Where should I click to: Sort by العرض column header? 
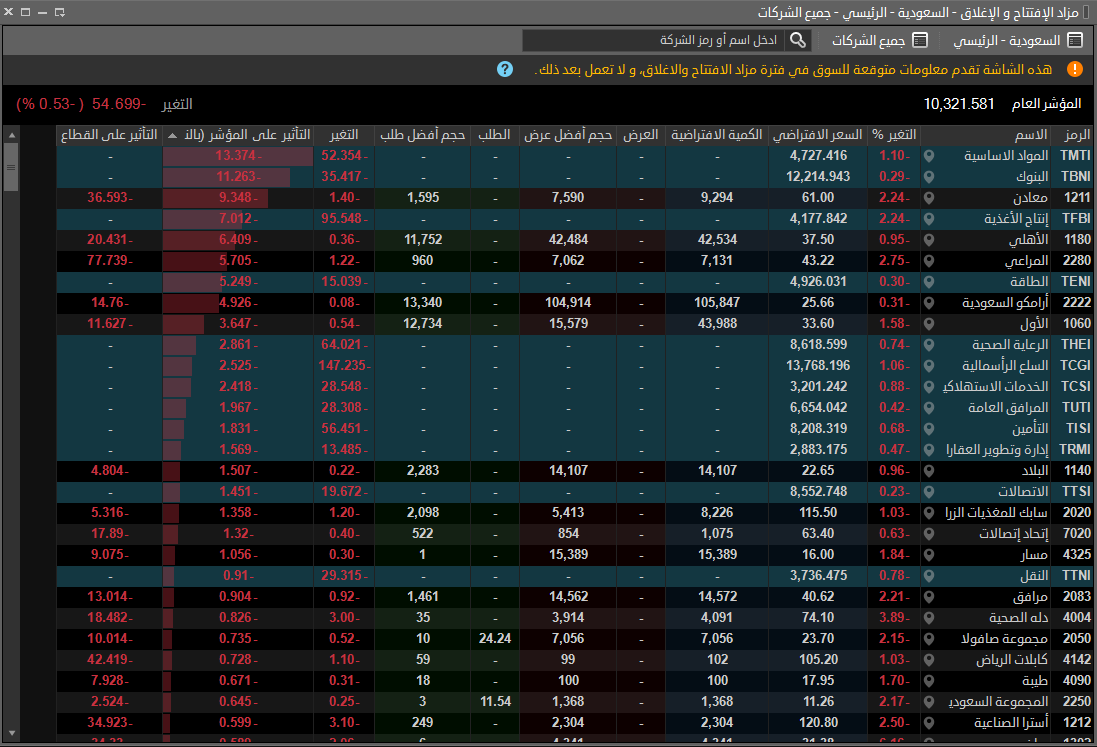pyautogui.click(x=641, y=135)
